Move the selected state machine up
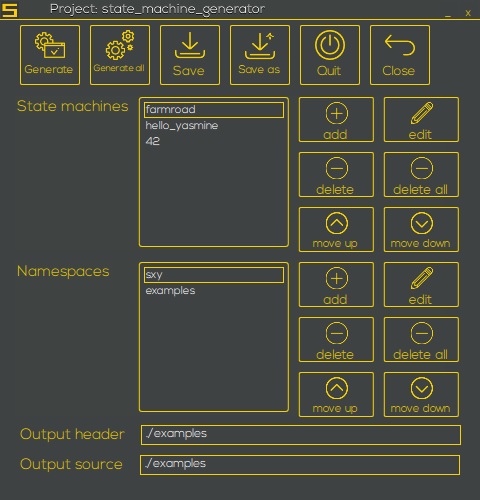480x500 pixels. [336, 230]
